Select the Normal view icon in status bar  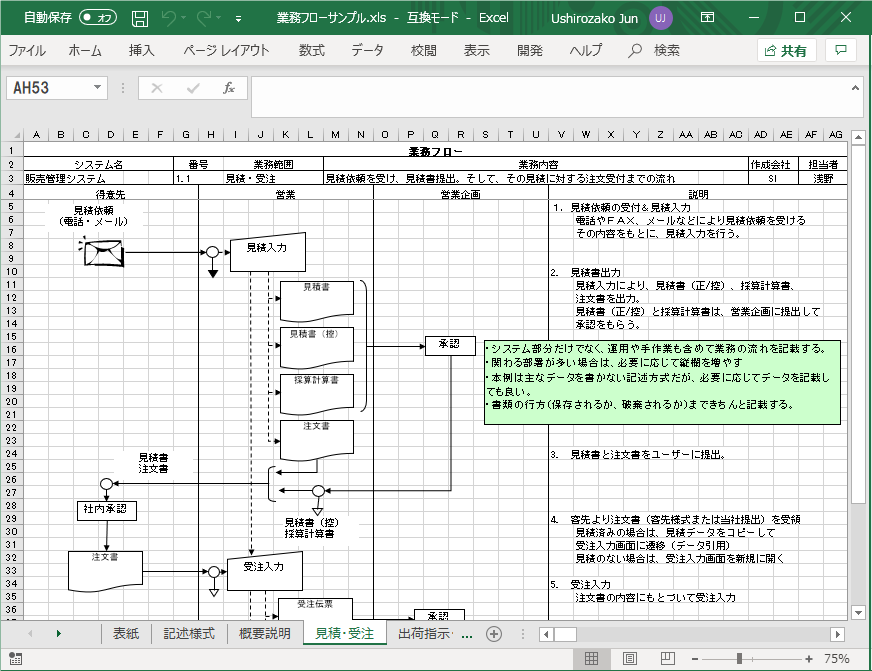(592, 657)
